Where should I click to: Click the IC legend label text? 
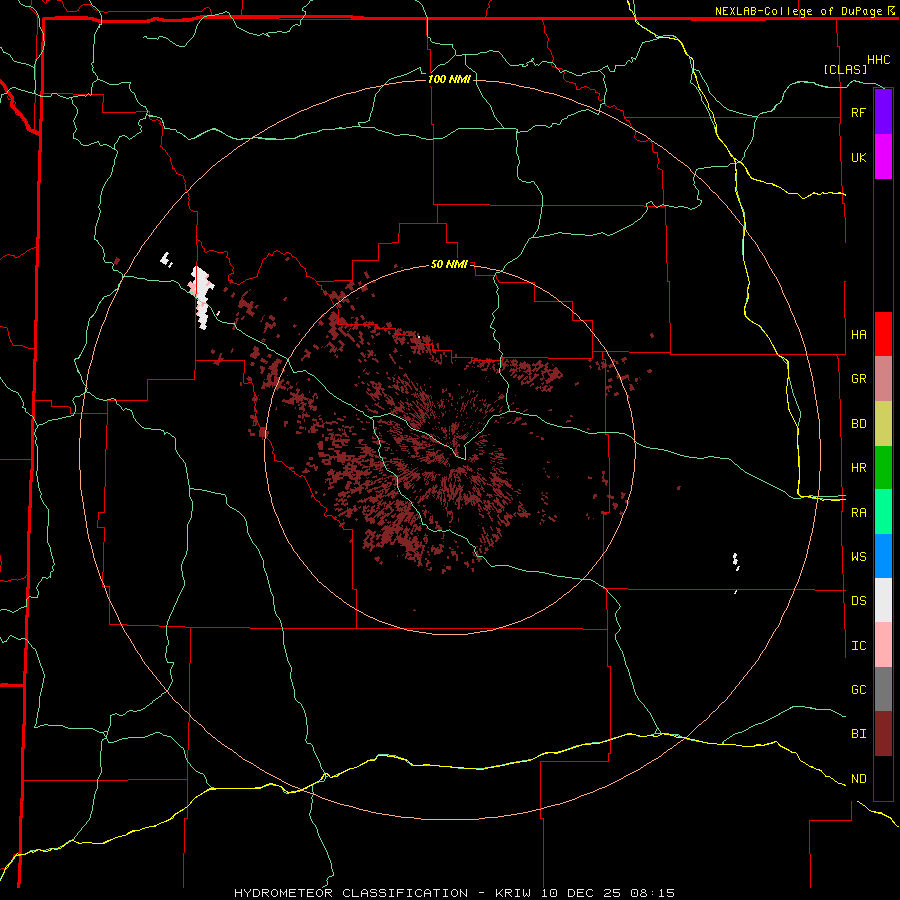point(858,646)
